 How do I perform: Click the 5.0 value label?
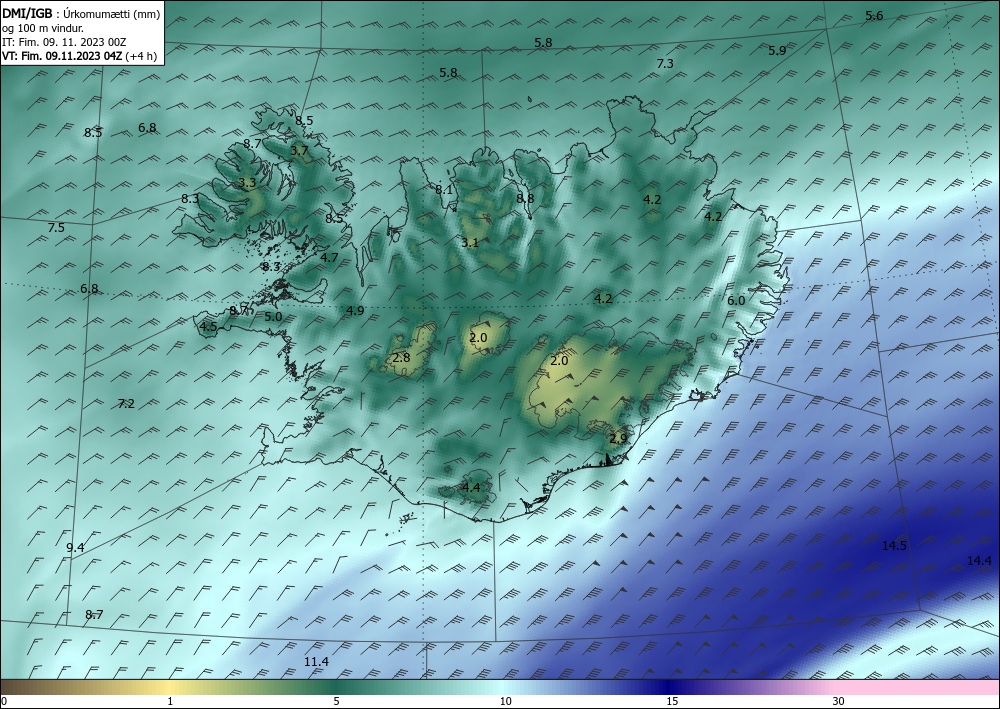pos(273,316)
